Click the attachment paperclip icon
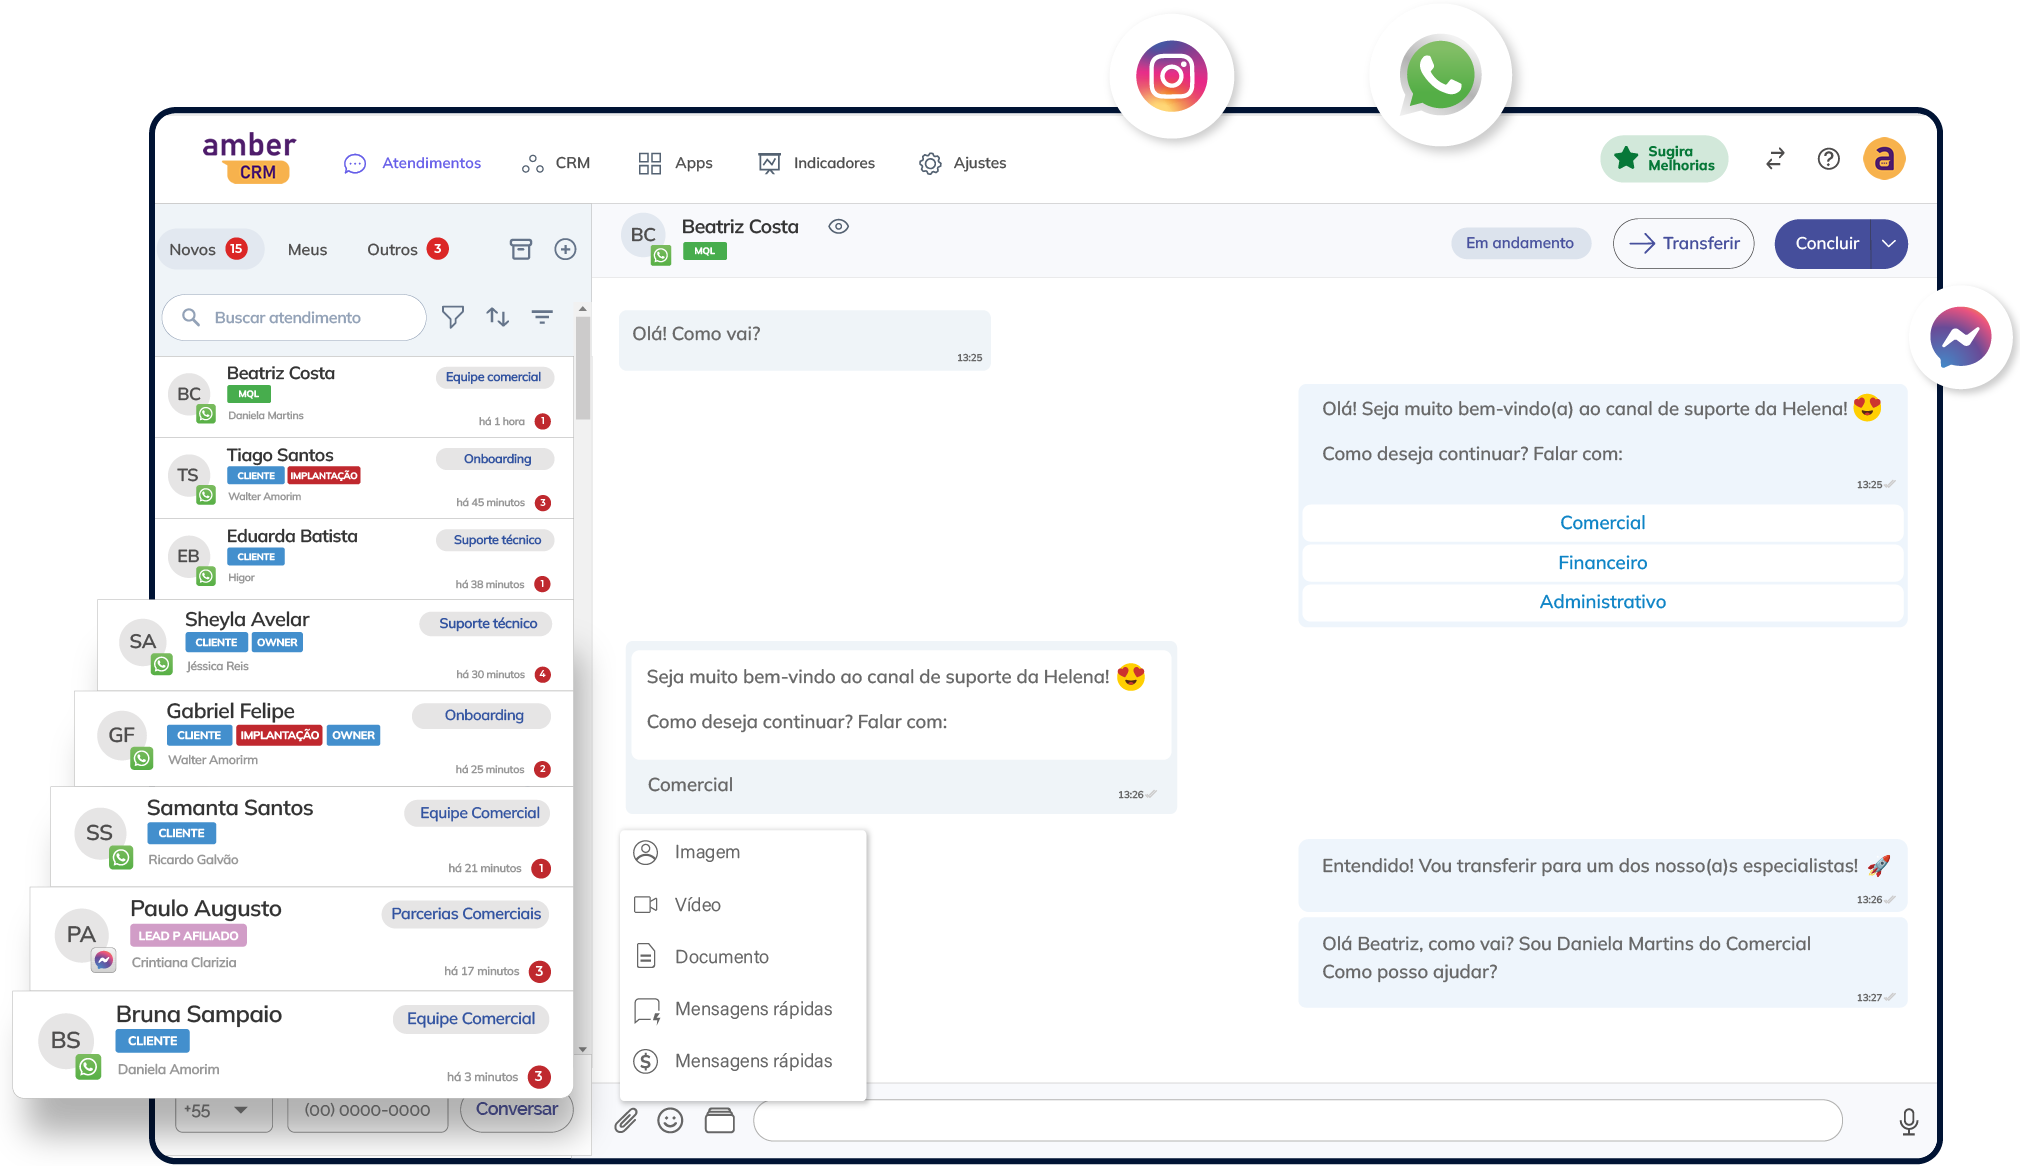 click(x=628, y=1120)
